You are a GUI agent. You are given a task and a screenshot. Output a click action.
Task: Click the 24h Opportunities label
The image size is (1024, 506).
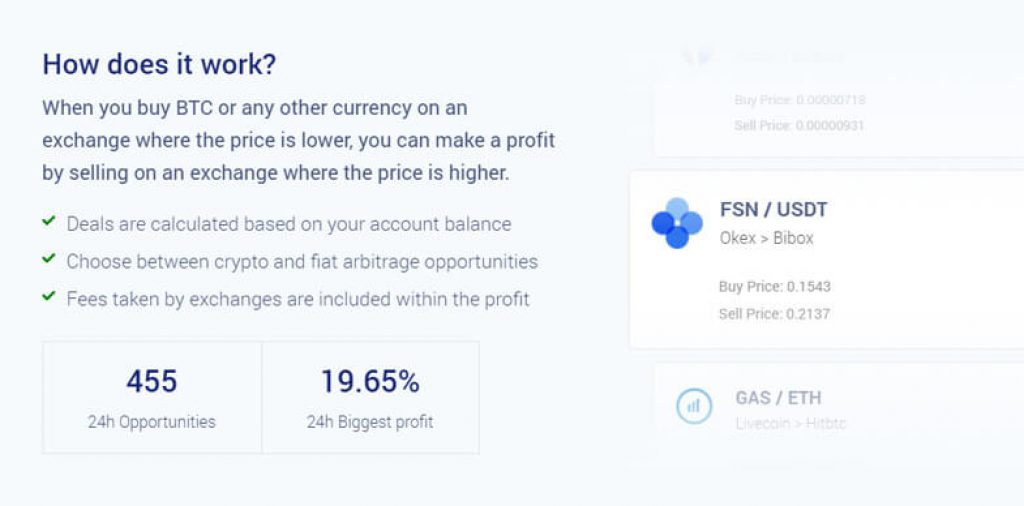[152, 422]
